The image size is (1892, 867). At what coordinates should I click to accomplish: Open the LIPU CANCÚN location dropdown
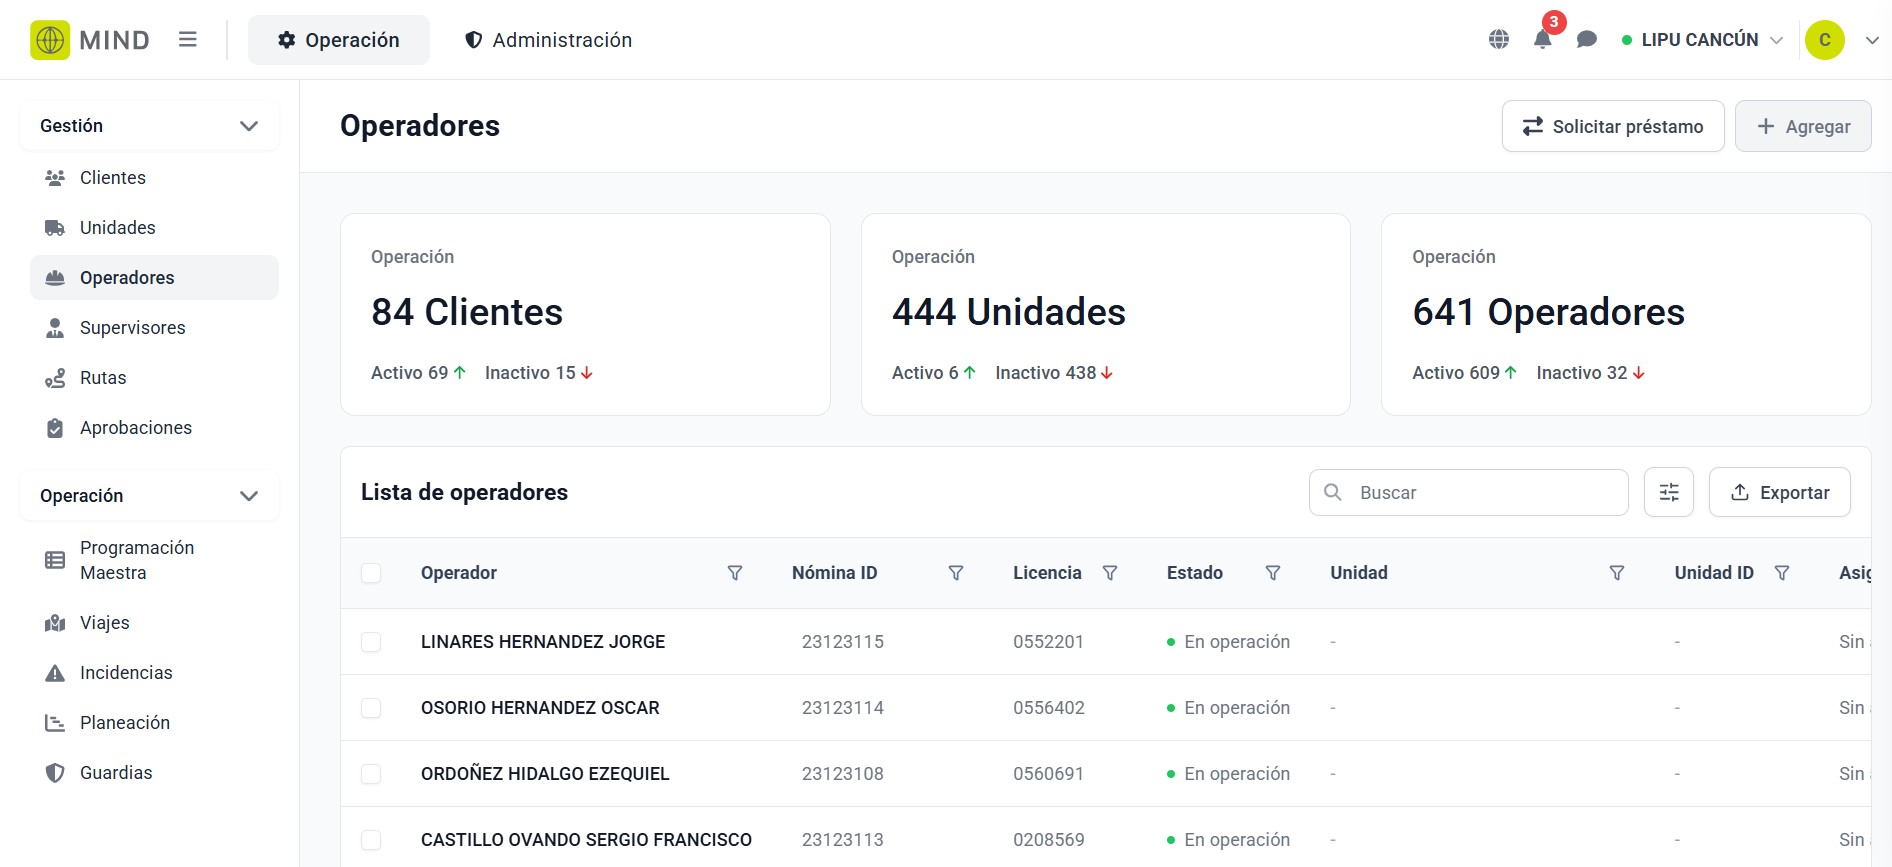1702,40
